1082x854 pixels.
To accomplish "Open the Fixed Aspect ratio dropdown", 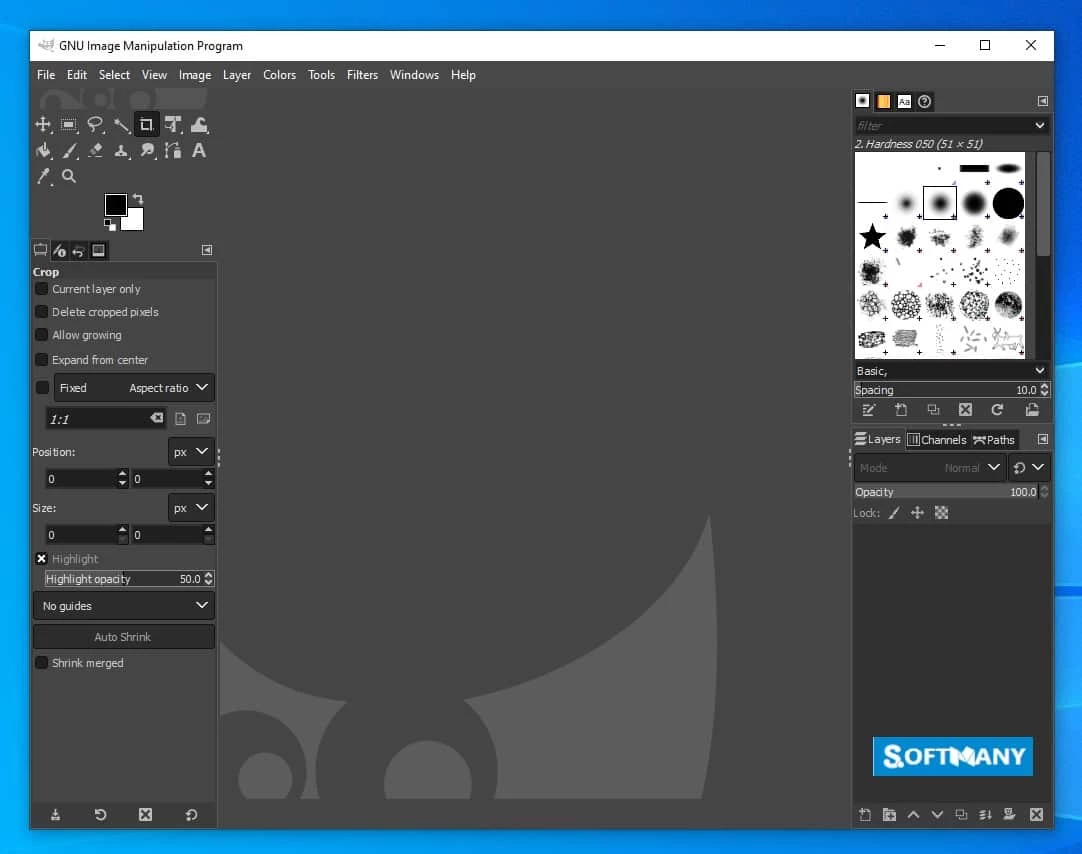I will (134, 388).
